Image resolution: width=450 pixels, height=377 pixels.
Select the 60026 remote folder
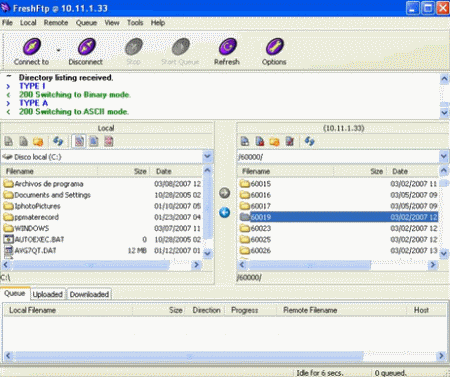tap(338, 250)
